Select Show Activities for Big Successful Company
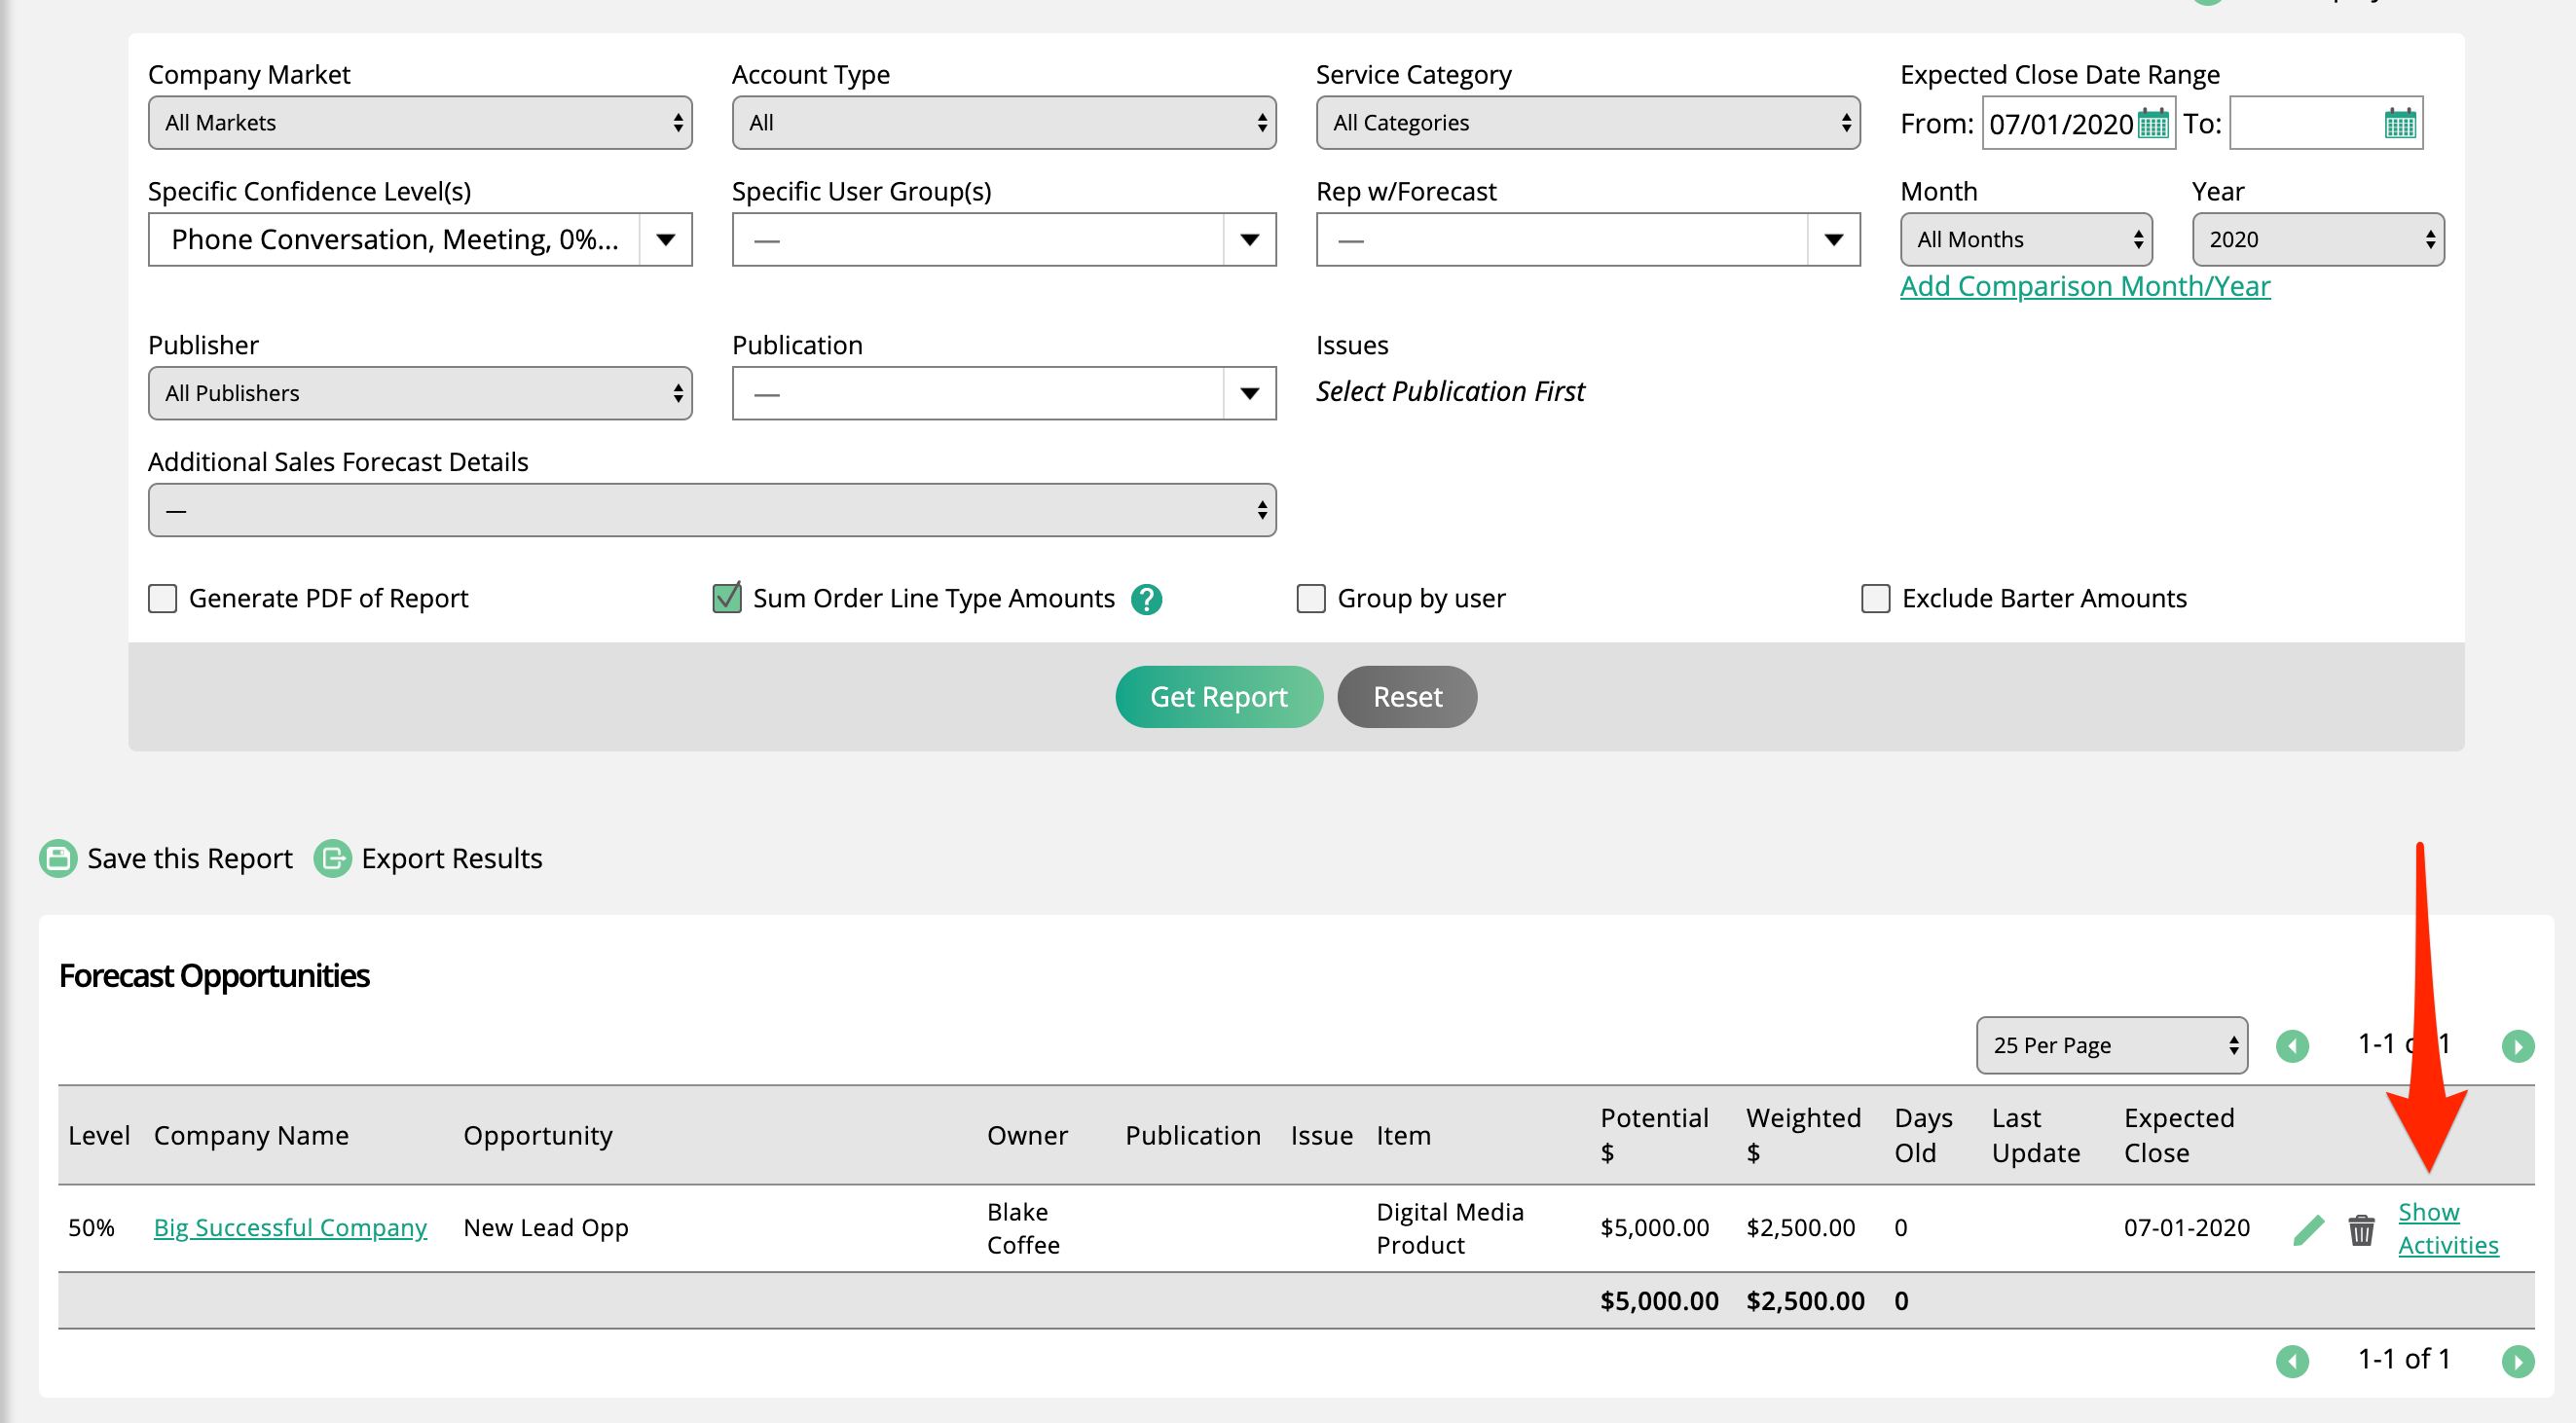Viewport: 2576px width, 1423px height. (2449, 1226)
